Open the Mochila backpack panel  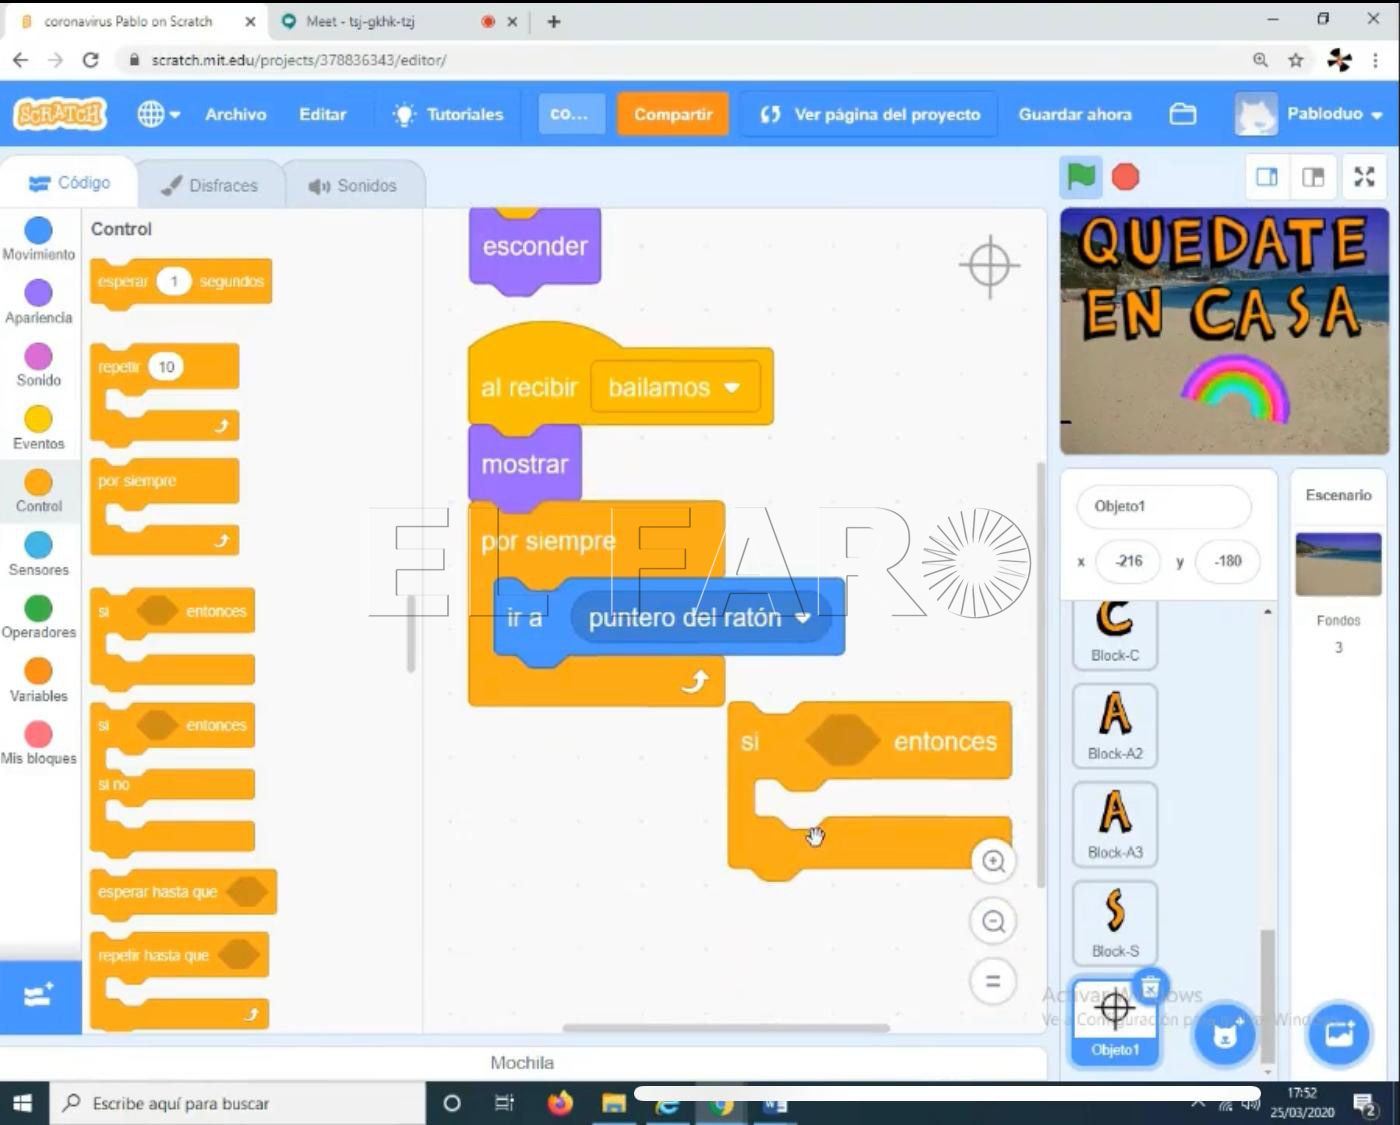522,1062
